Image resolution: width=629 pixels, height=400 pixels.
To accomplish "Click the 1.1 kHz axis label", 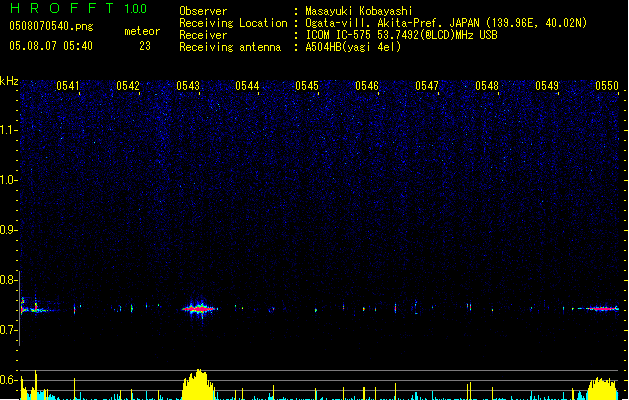I will (8, 130).
